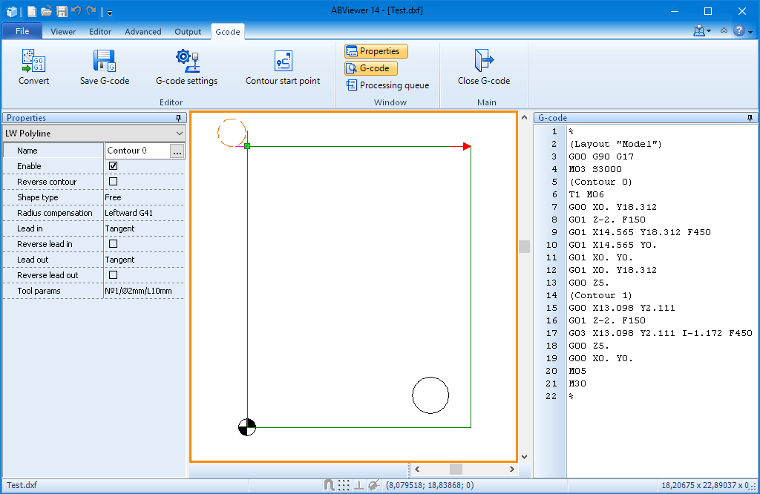Click the Close G-code icon

[483, 61]
